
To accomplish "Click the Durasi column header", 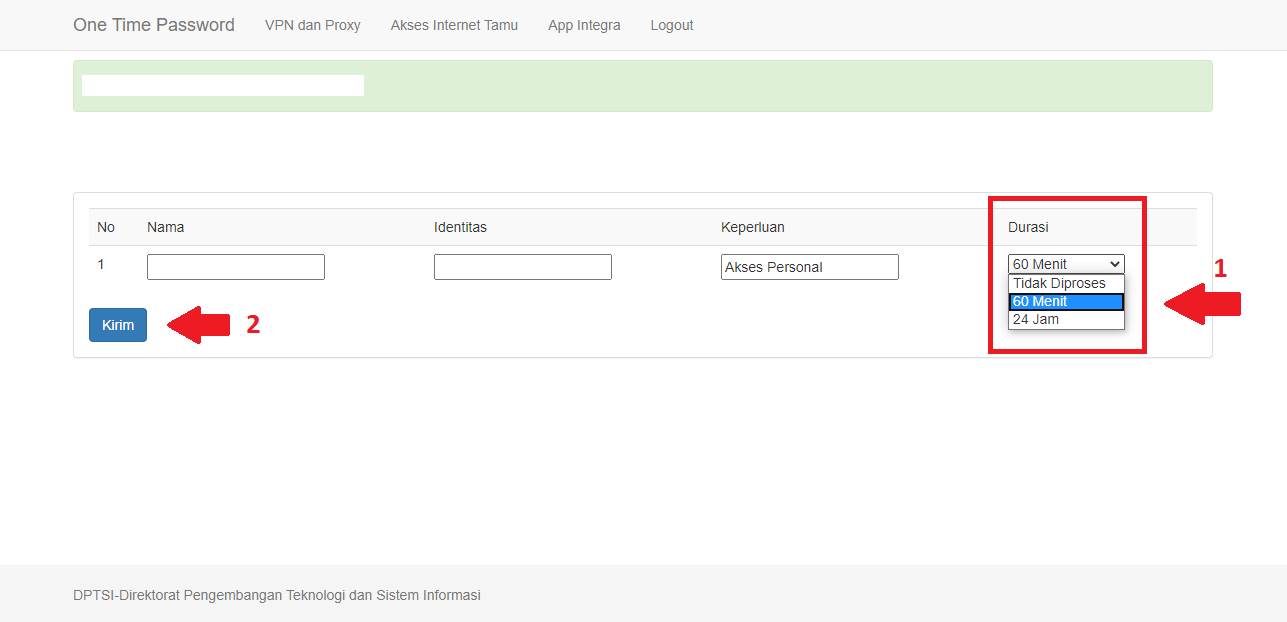I will 1028,227.
